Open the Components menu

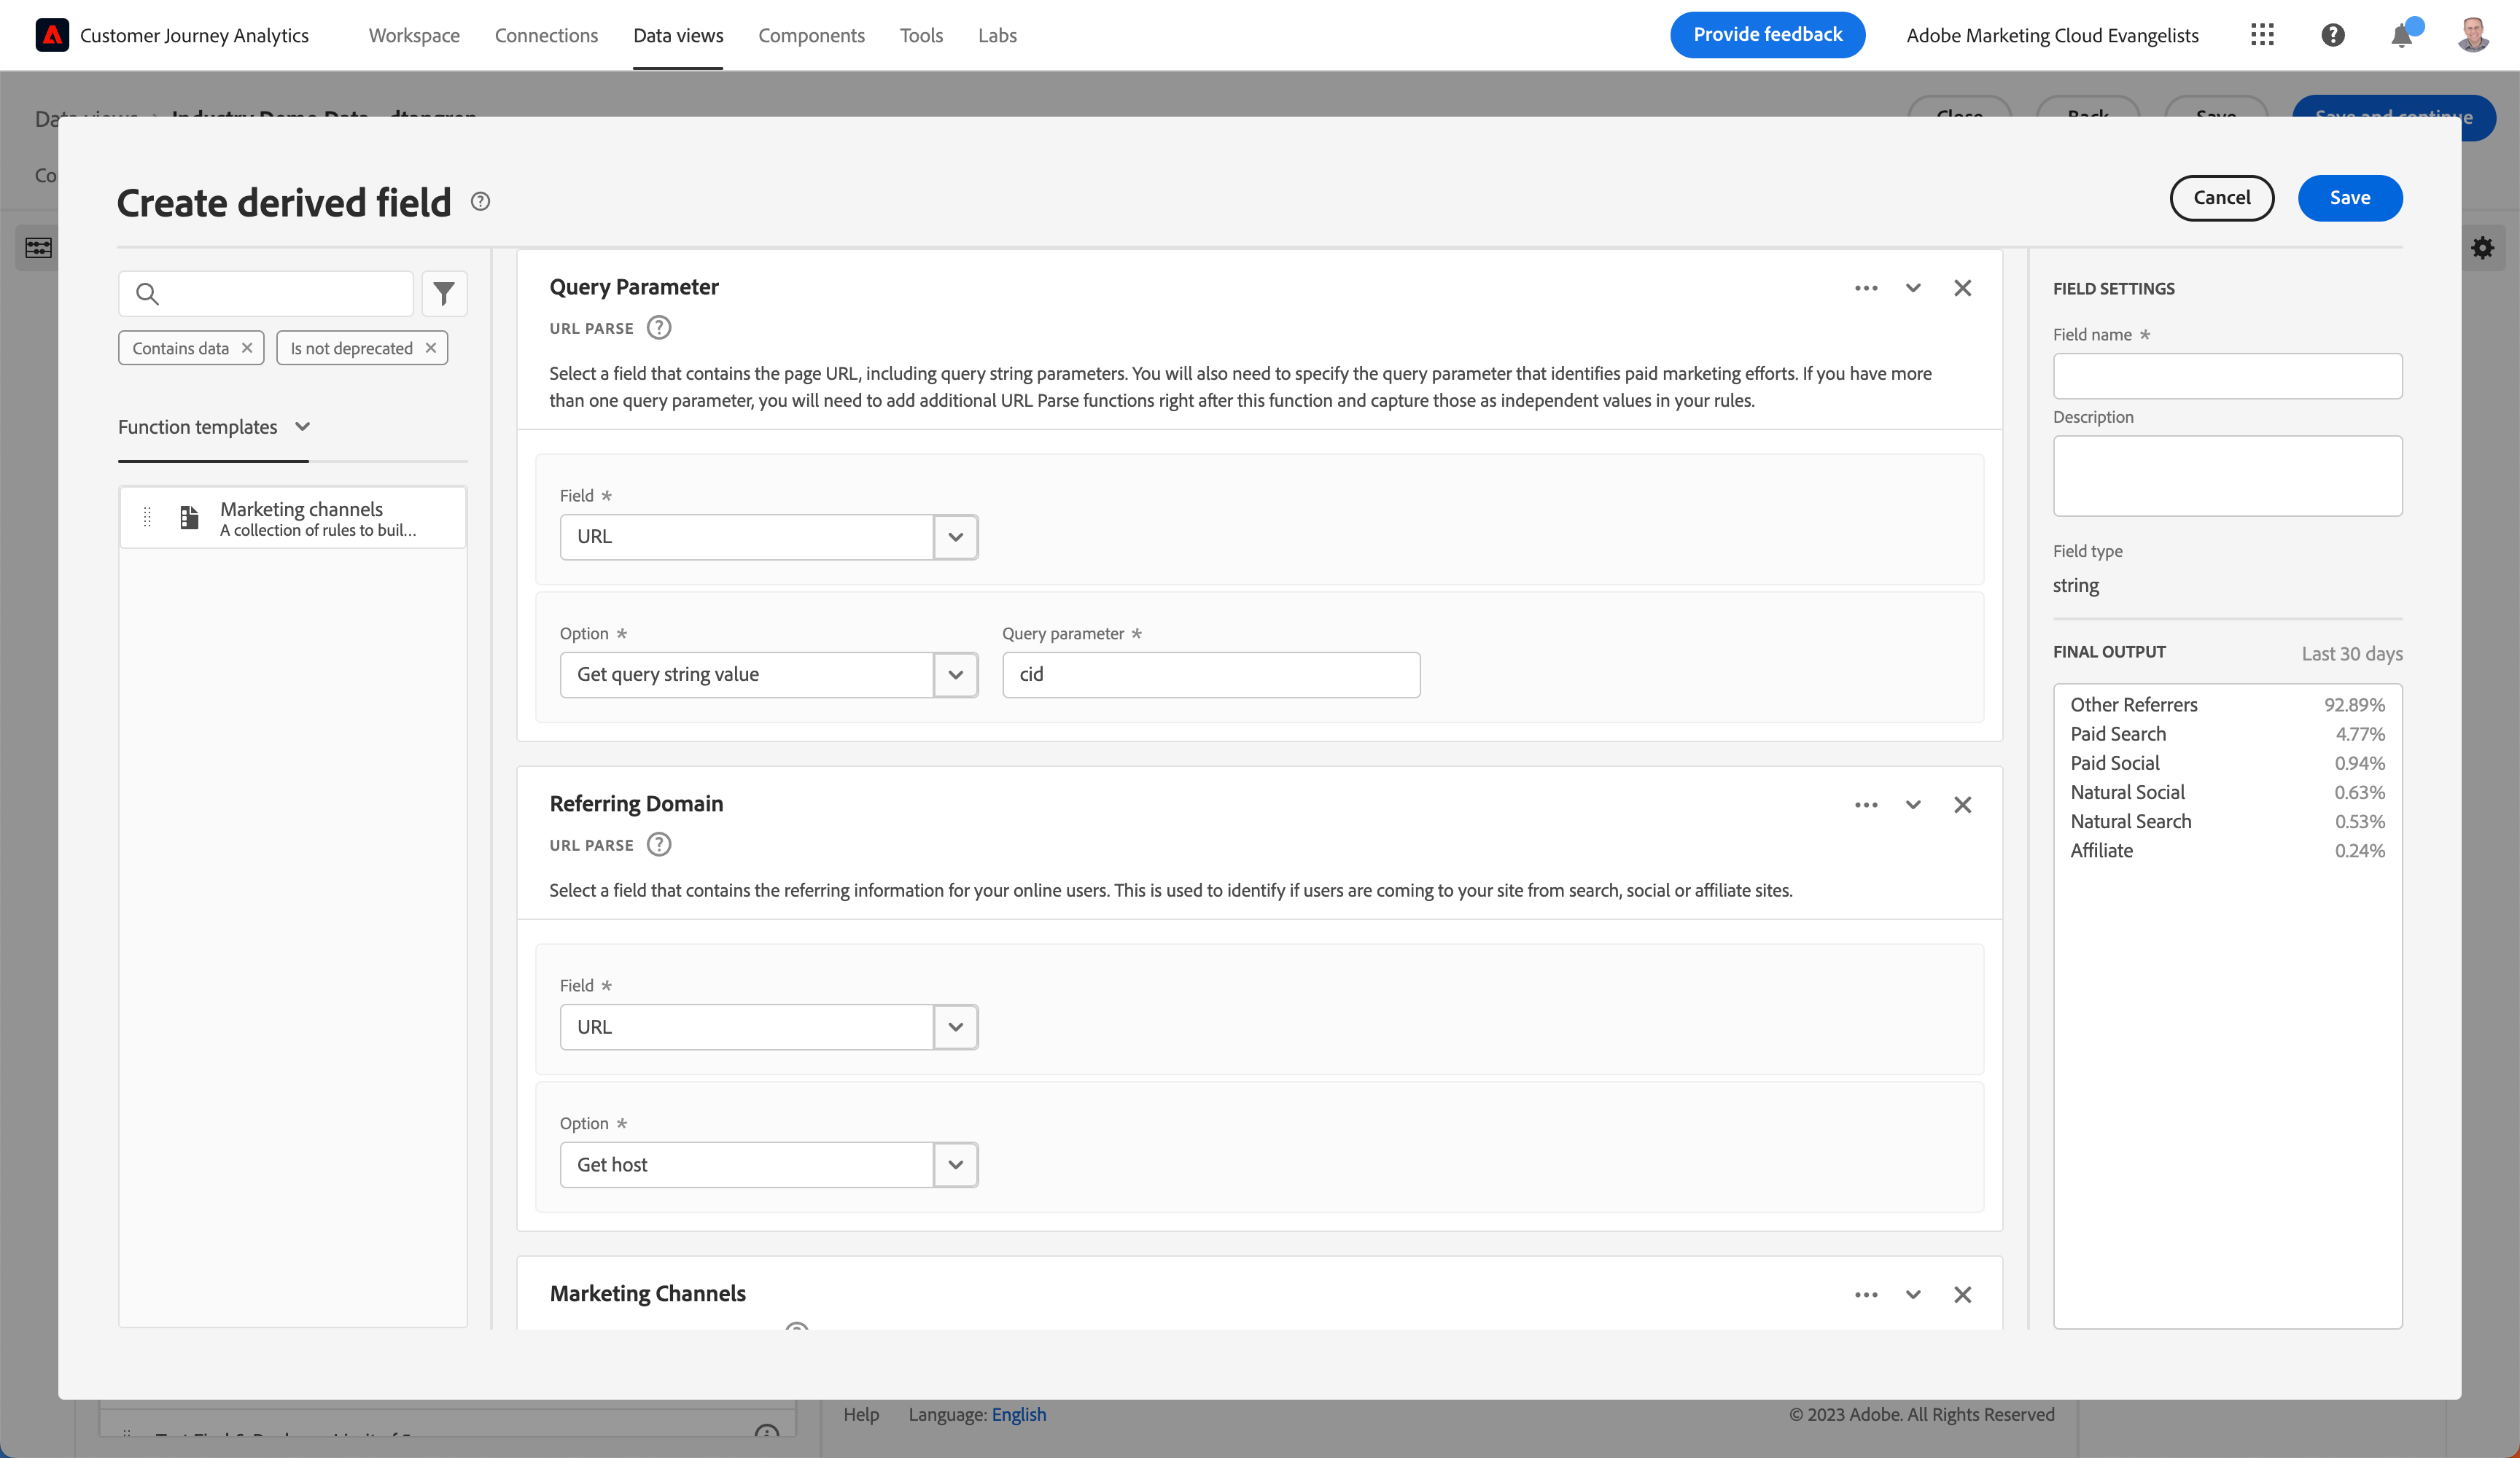[x=811, y=35]
